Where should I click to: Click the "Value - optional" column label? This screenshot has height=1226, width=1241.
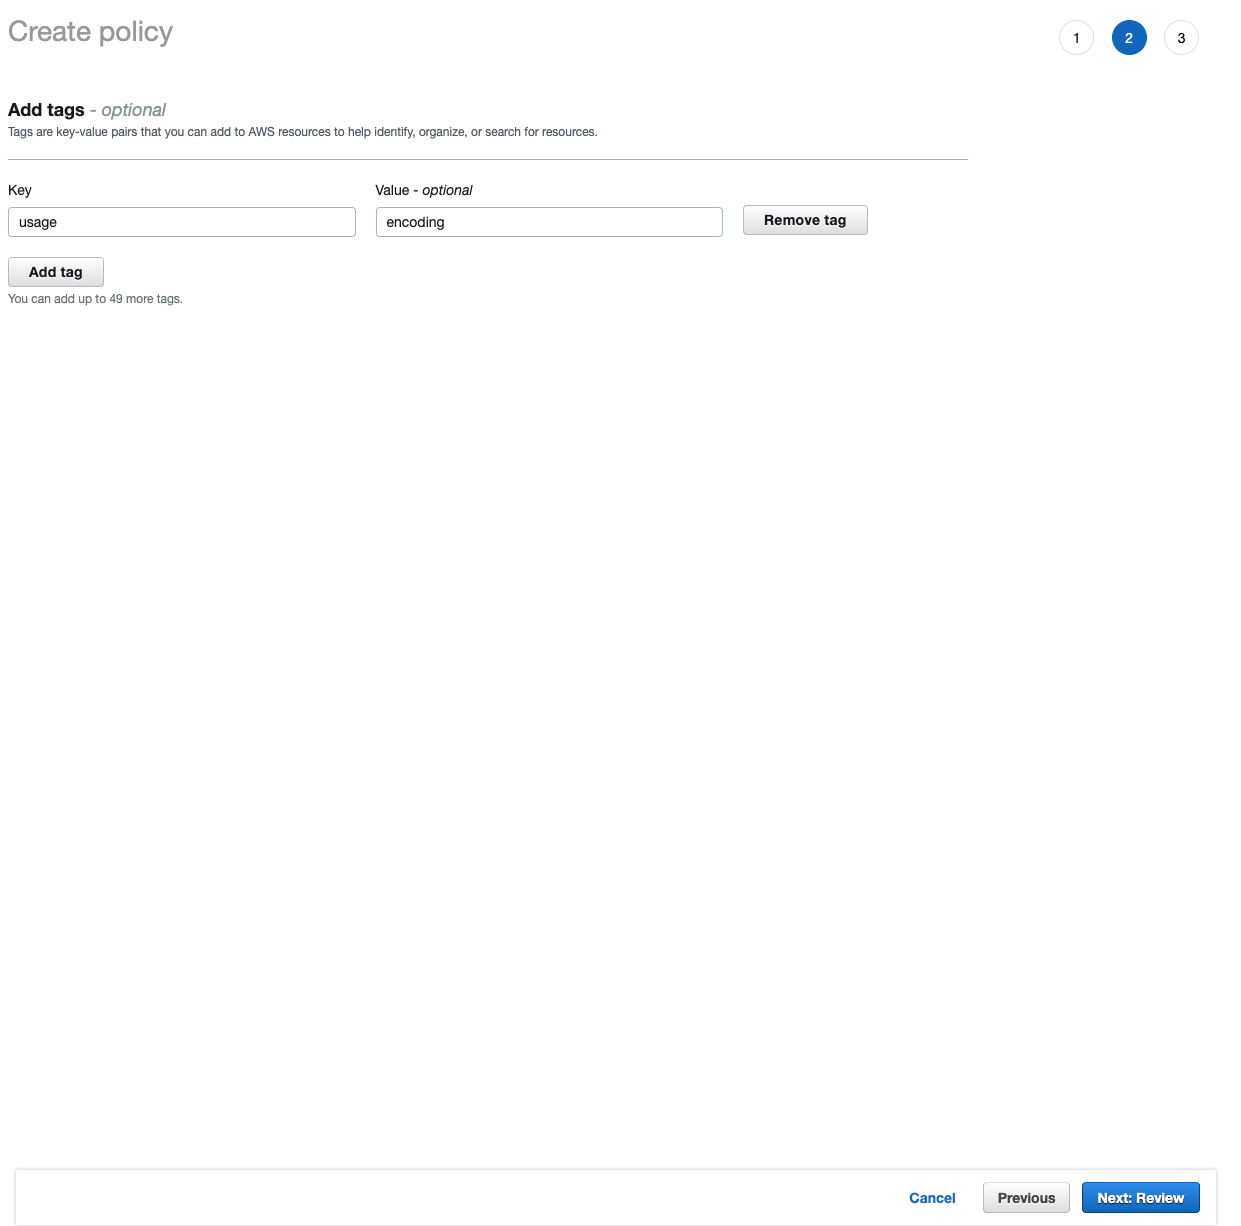[x=423, y=190]
